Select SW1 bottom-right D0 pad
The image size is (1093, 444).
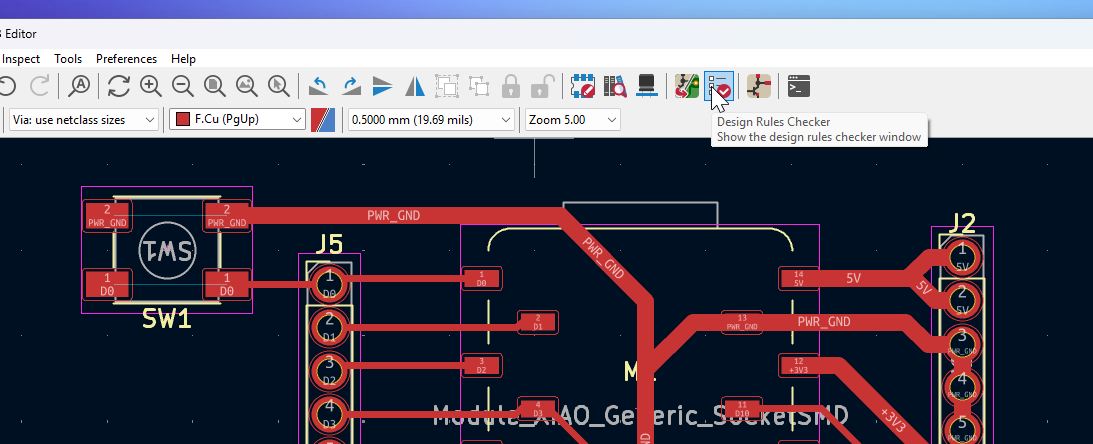227,284
